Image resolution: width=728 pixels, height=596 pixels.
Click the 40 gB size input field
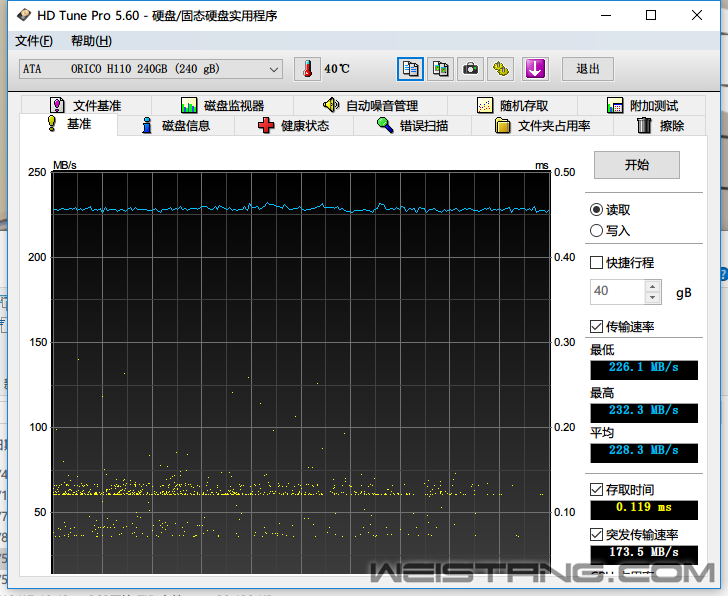(x=618, y=292)
